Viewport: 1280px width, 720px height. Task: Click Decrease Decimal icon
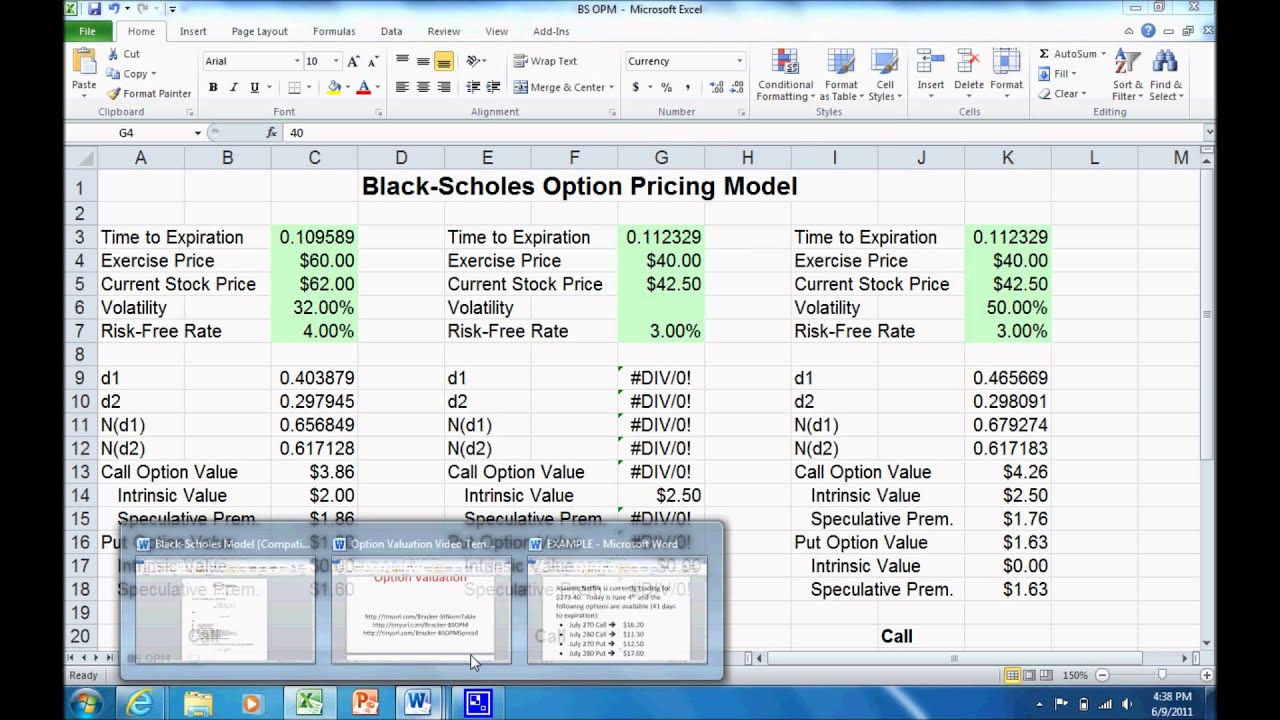pyautogui.click(x=737, y=87)
